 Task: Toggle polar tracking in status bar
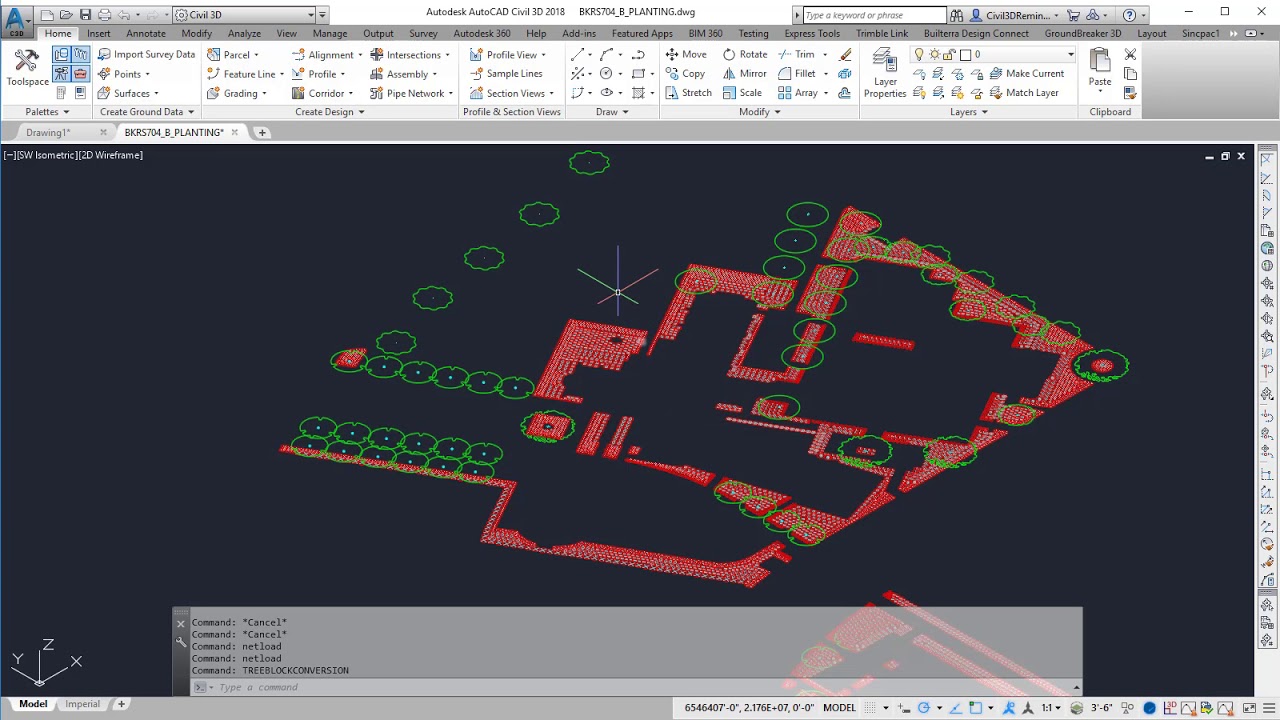click(x=924, y=707)
